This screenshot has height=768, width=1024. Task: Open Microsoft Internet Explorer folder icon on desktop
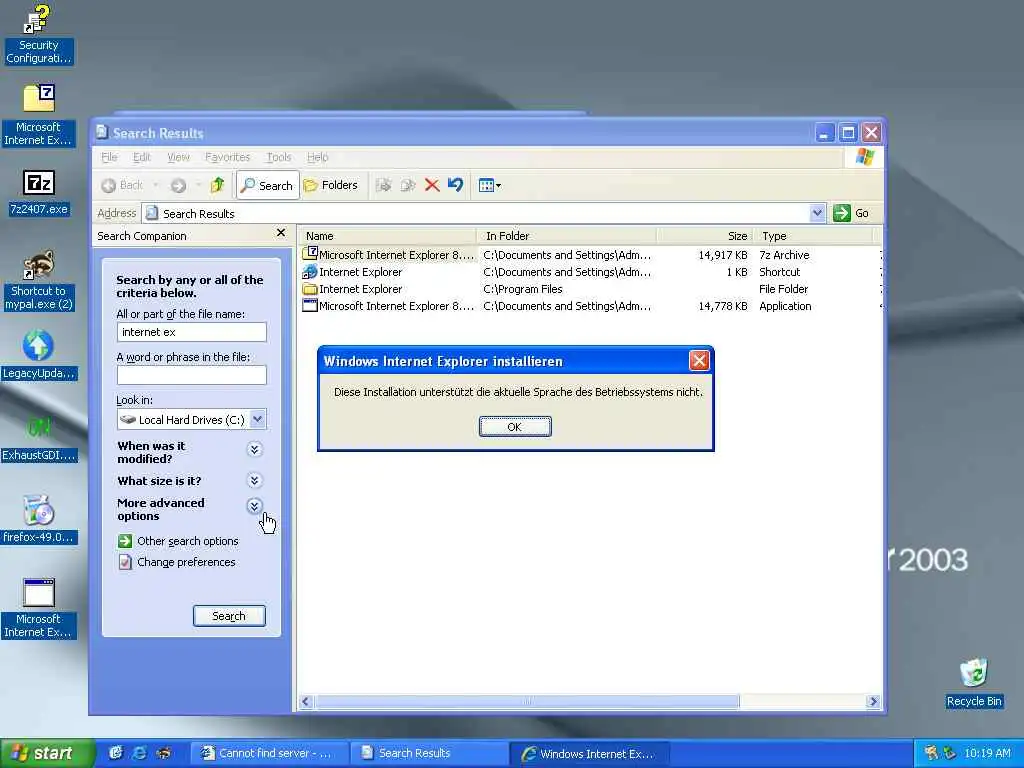coord(39,115)
